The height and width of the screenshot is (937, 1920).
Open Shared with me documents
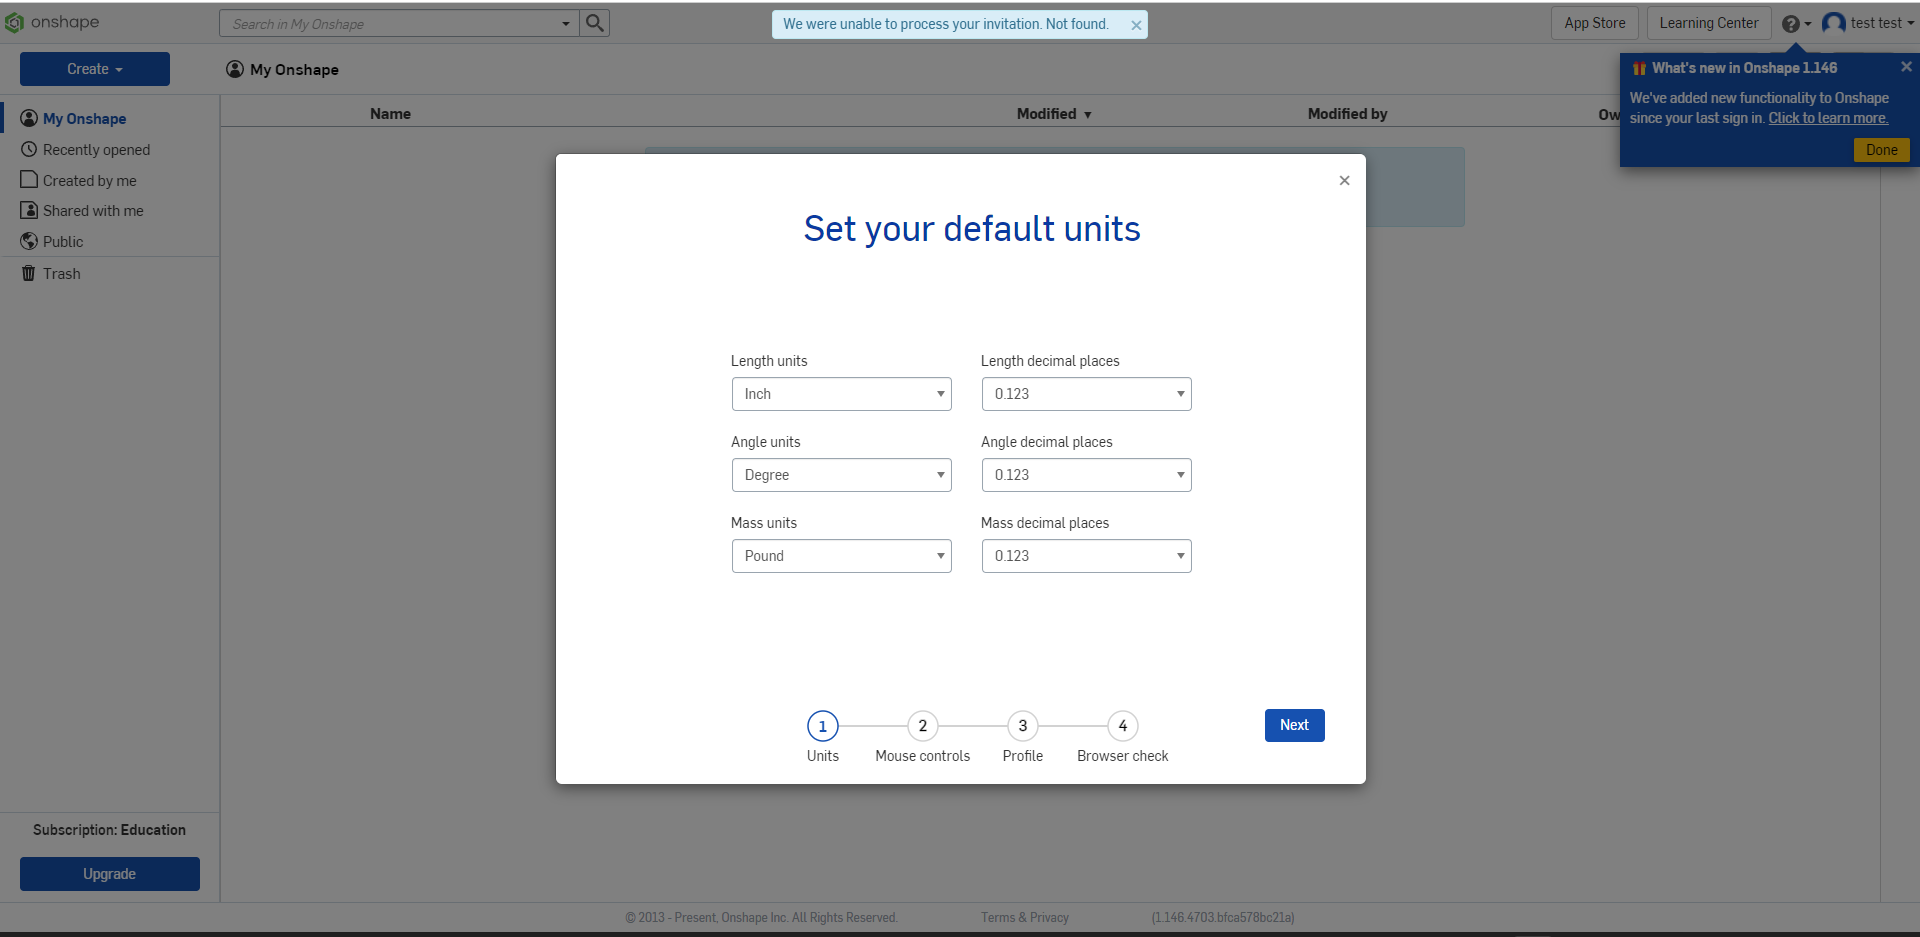93,210
